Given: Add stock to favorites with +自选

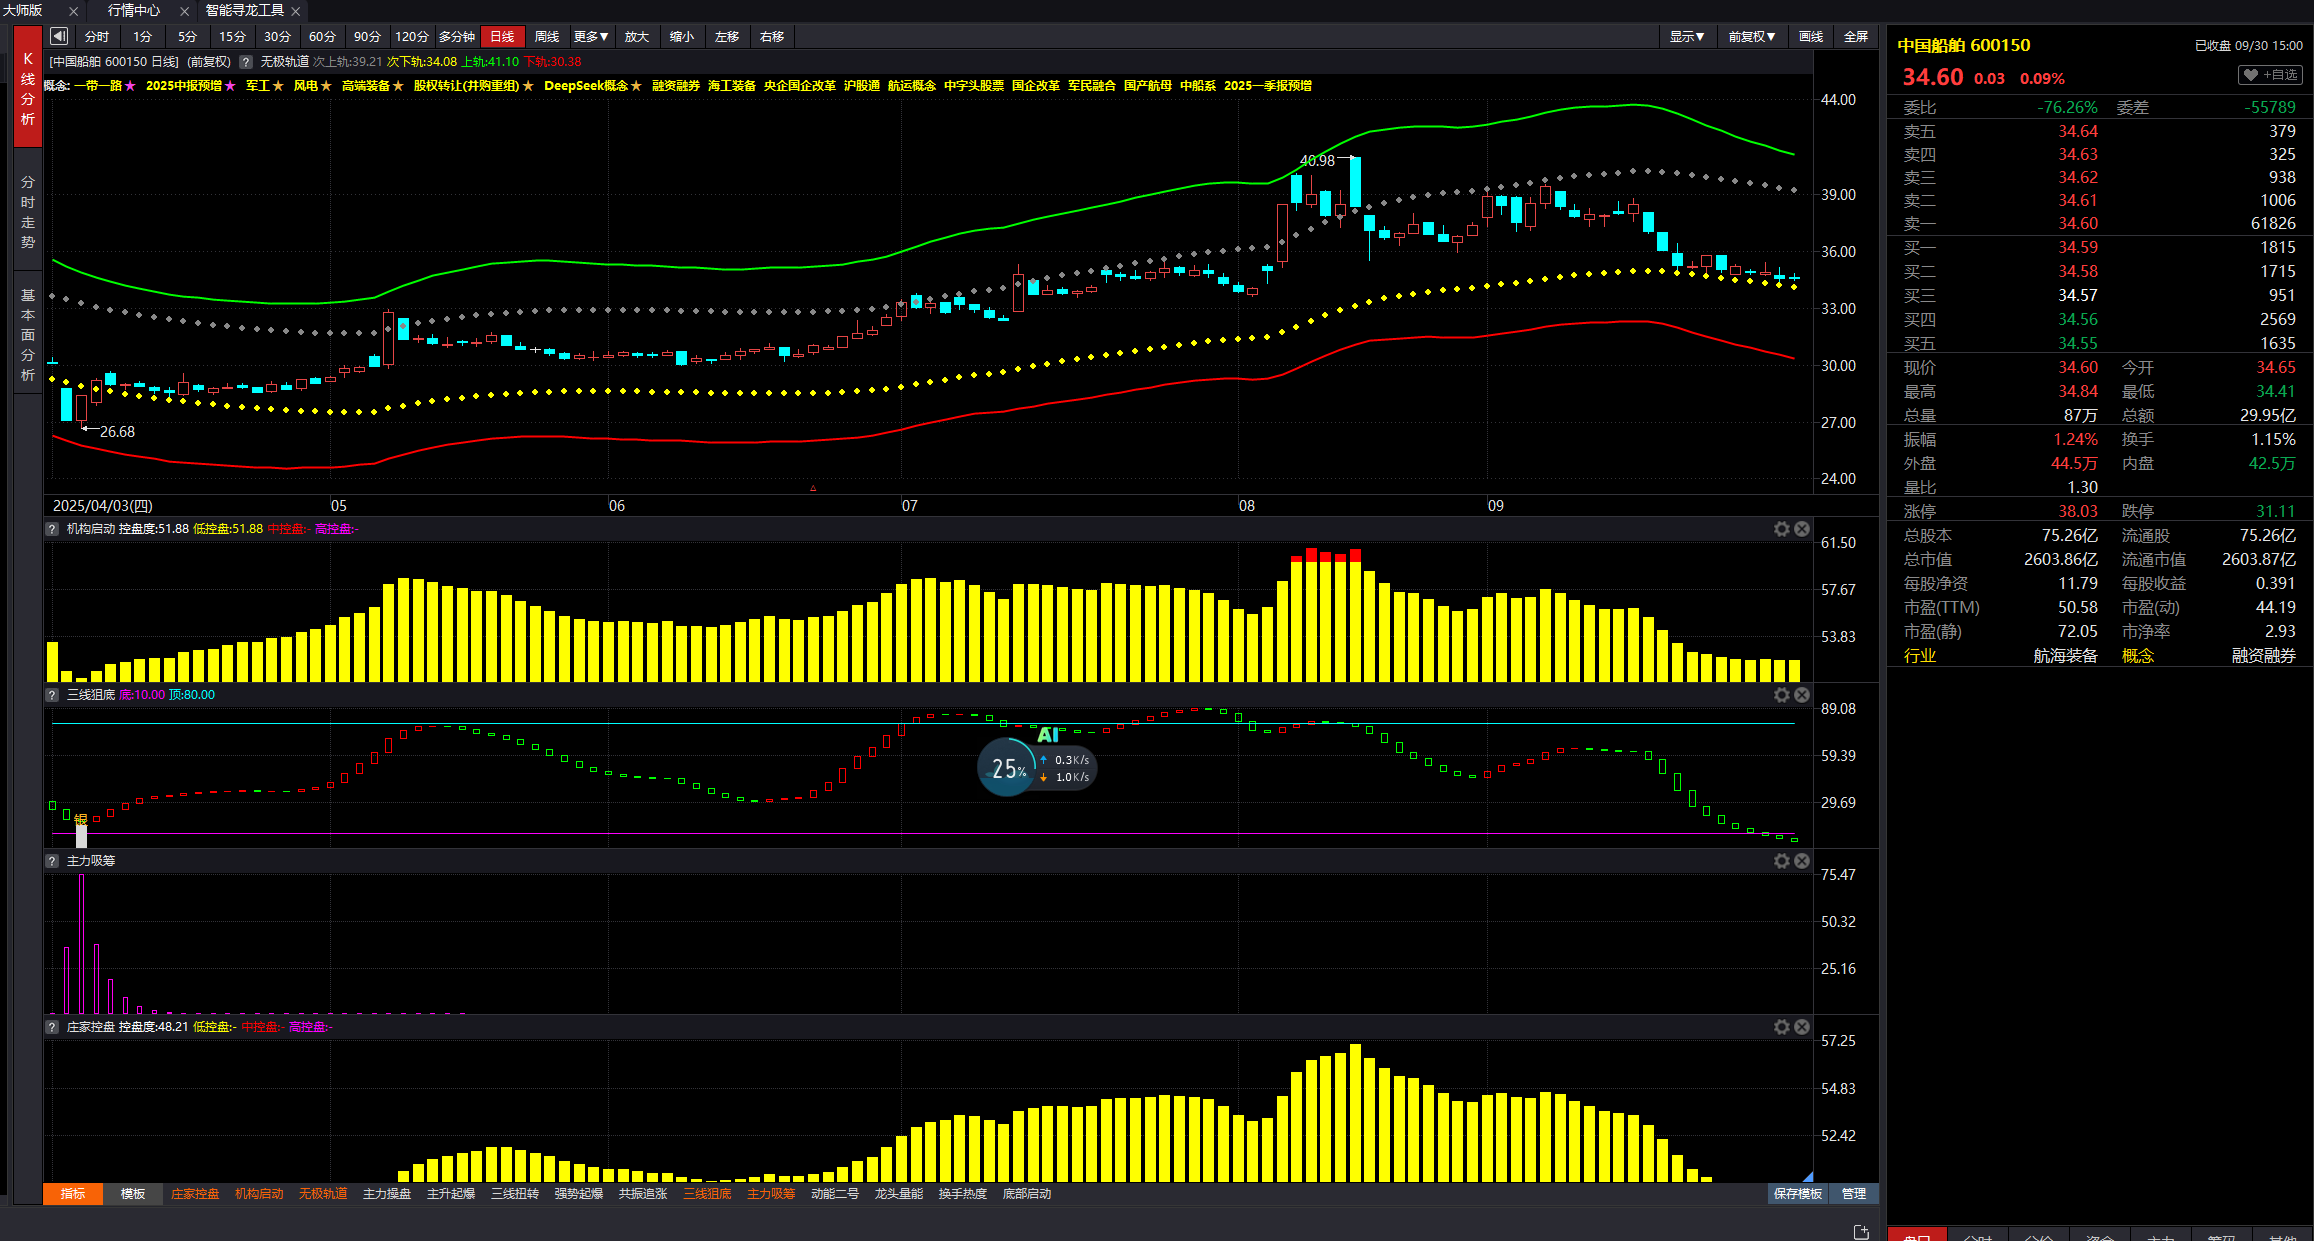Looking at the screenshot, I should point(2271,75).
